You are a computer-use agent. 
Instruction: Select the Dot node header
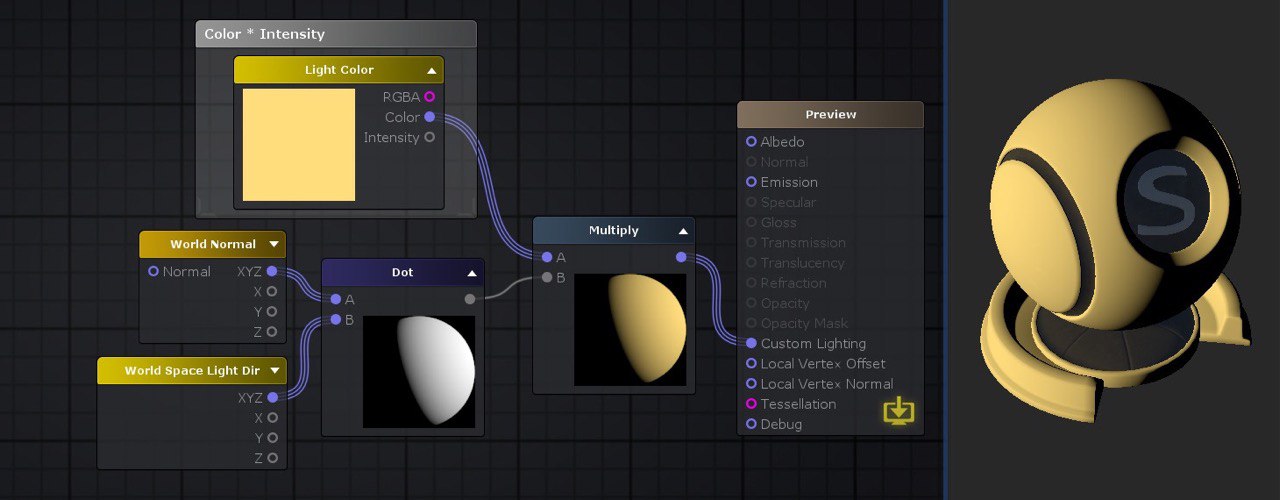(x=402, y=272)
